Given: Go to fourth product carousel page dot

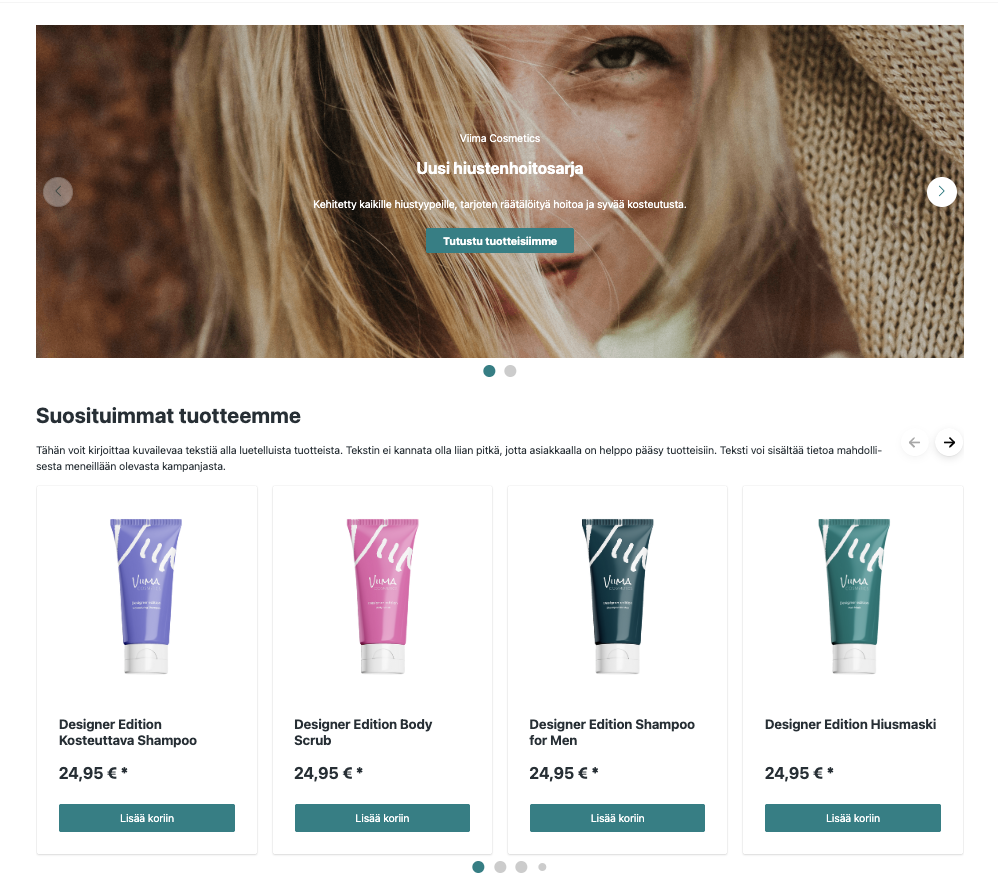Looking at the screenshot, I should [x=542, y=867].
